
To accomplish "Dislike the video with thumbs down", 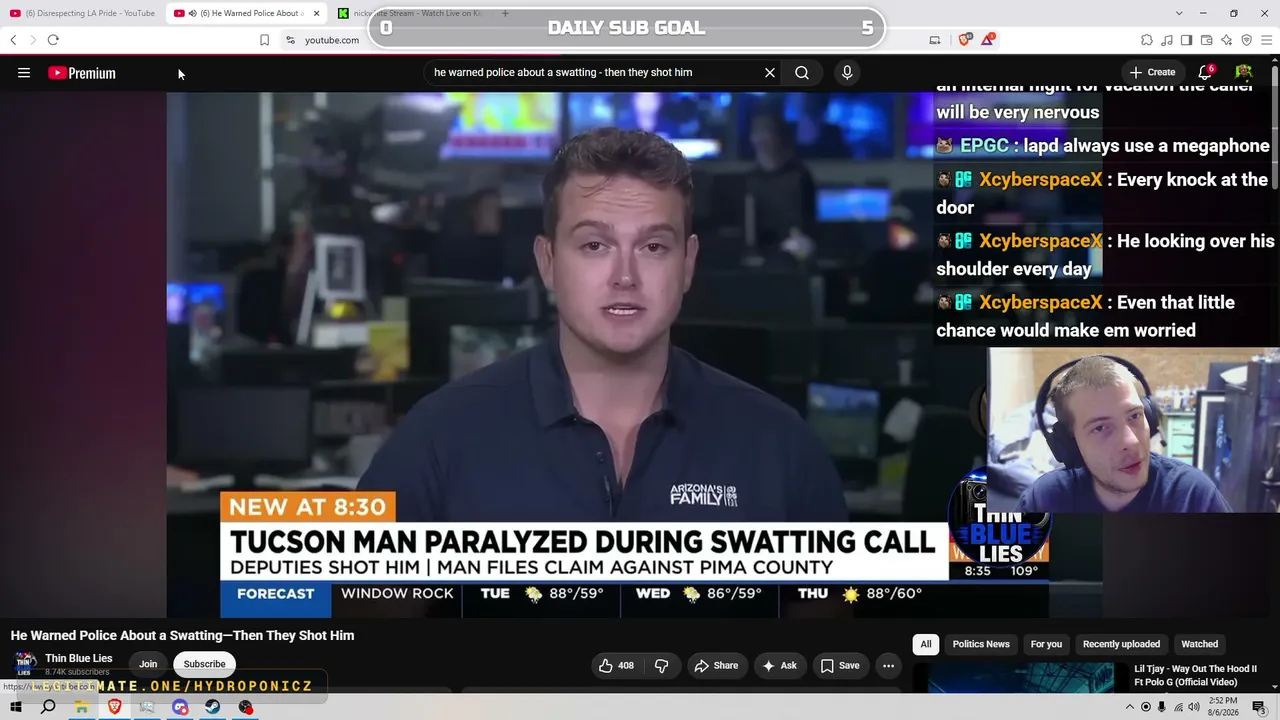I will point(661,666).
